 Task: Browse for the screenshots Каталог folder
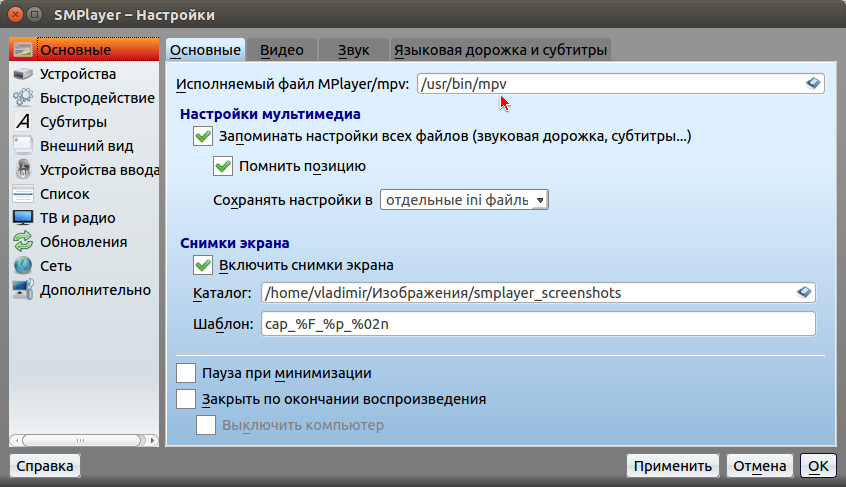(x=804, y=292)
